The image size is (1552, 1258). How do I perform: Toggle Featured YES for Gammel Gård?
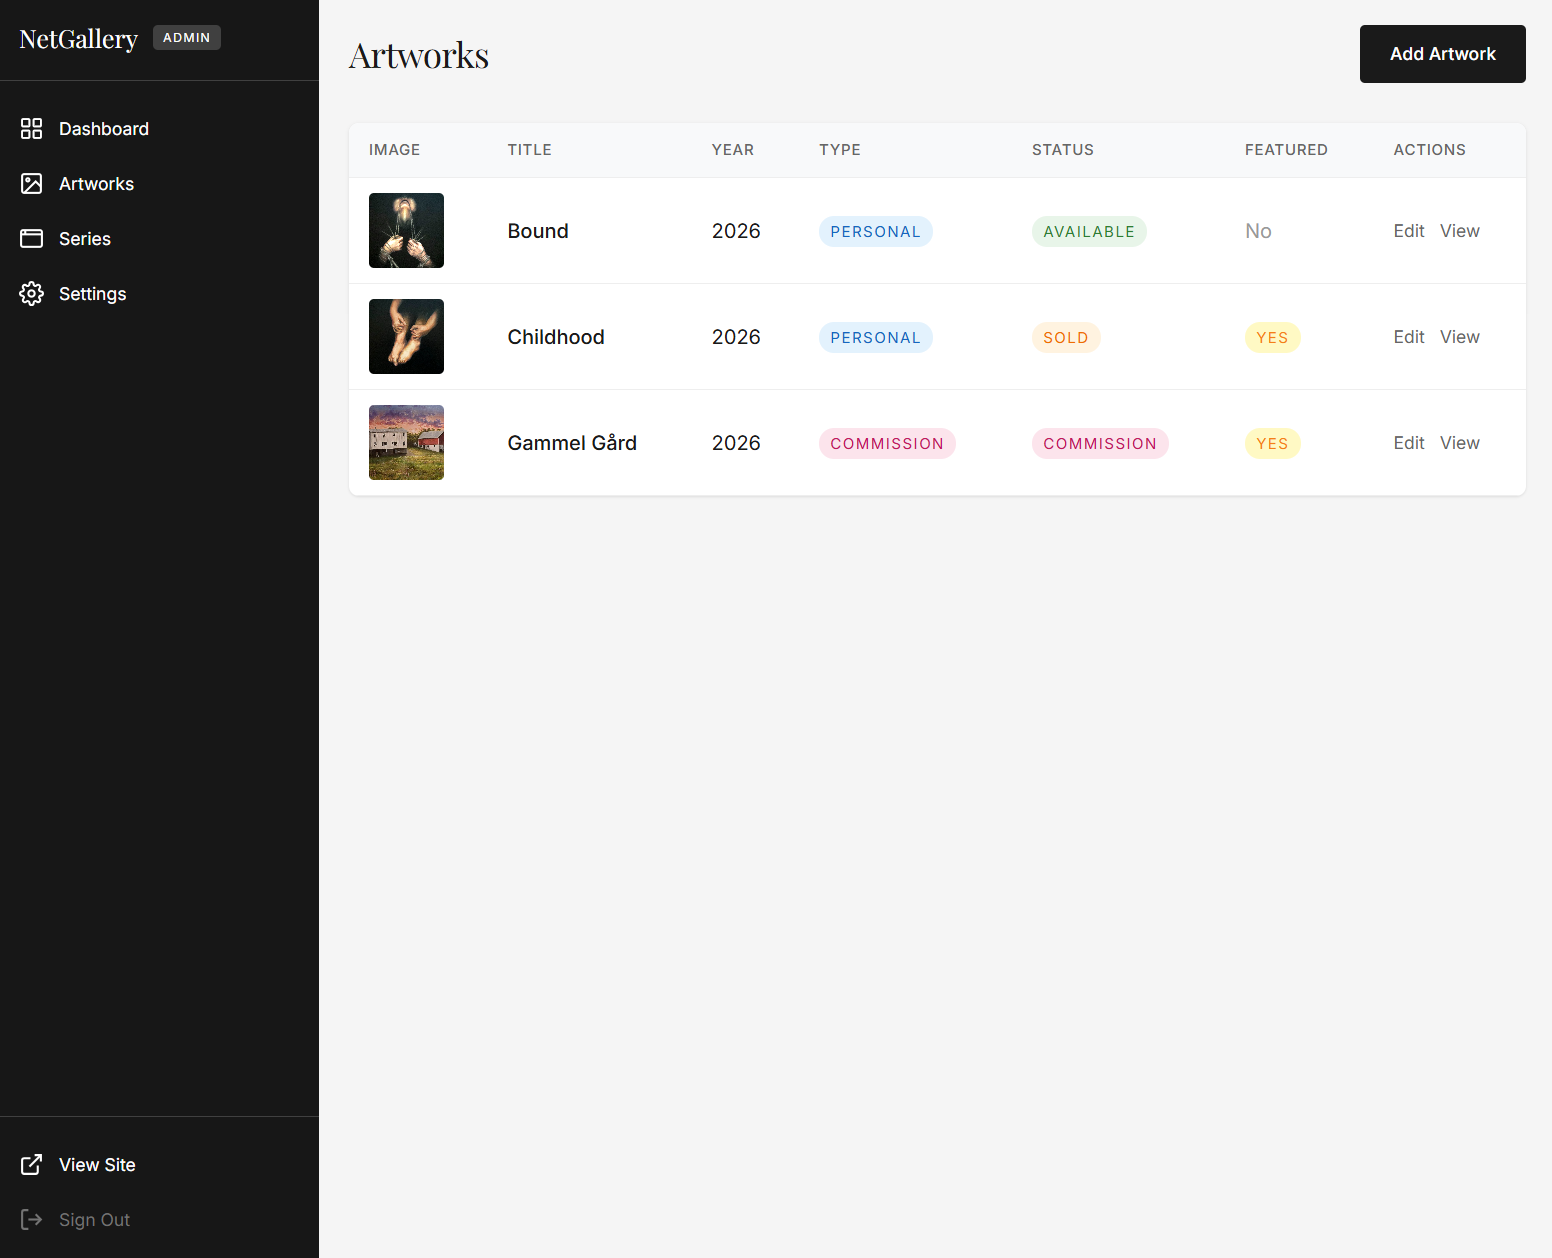(x=1272, y=443)
